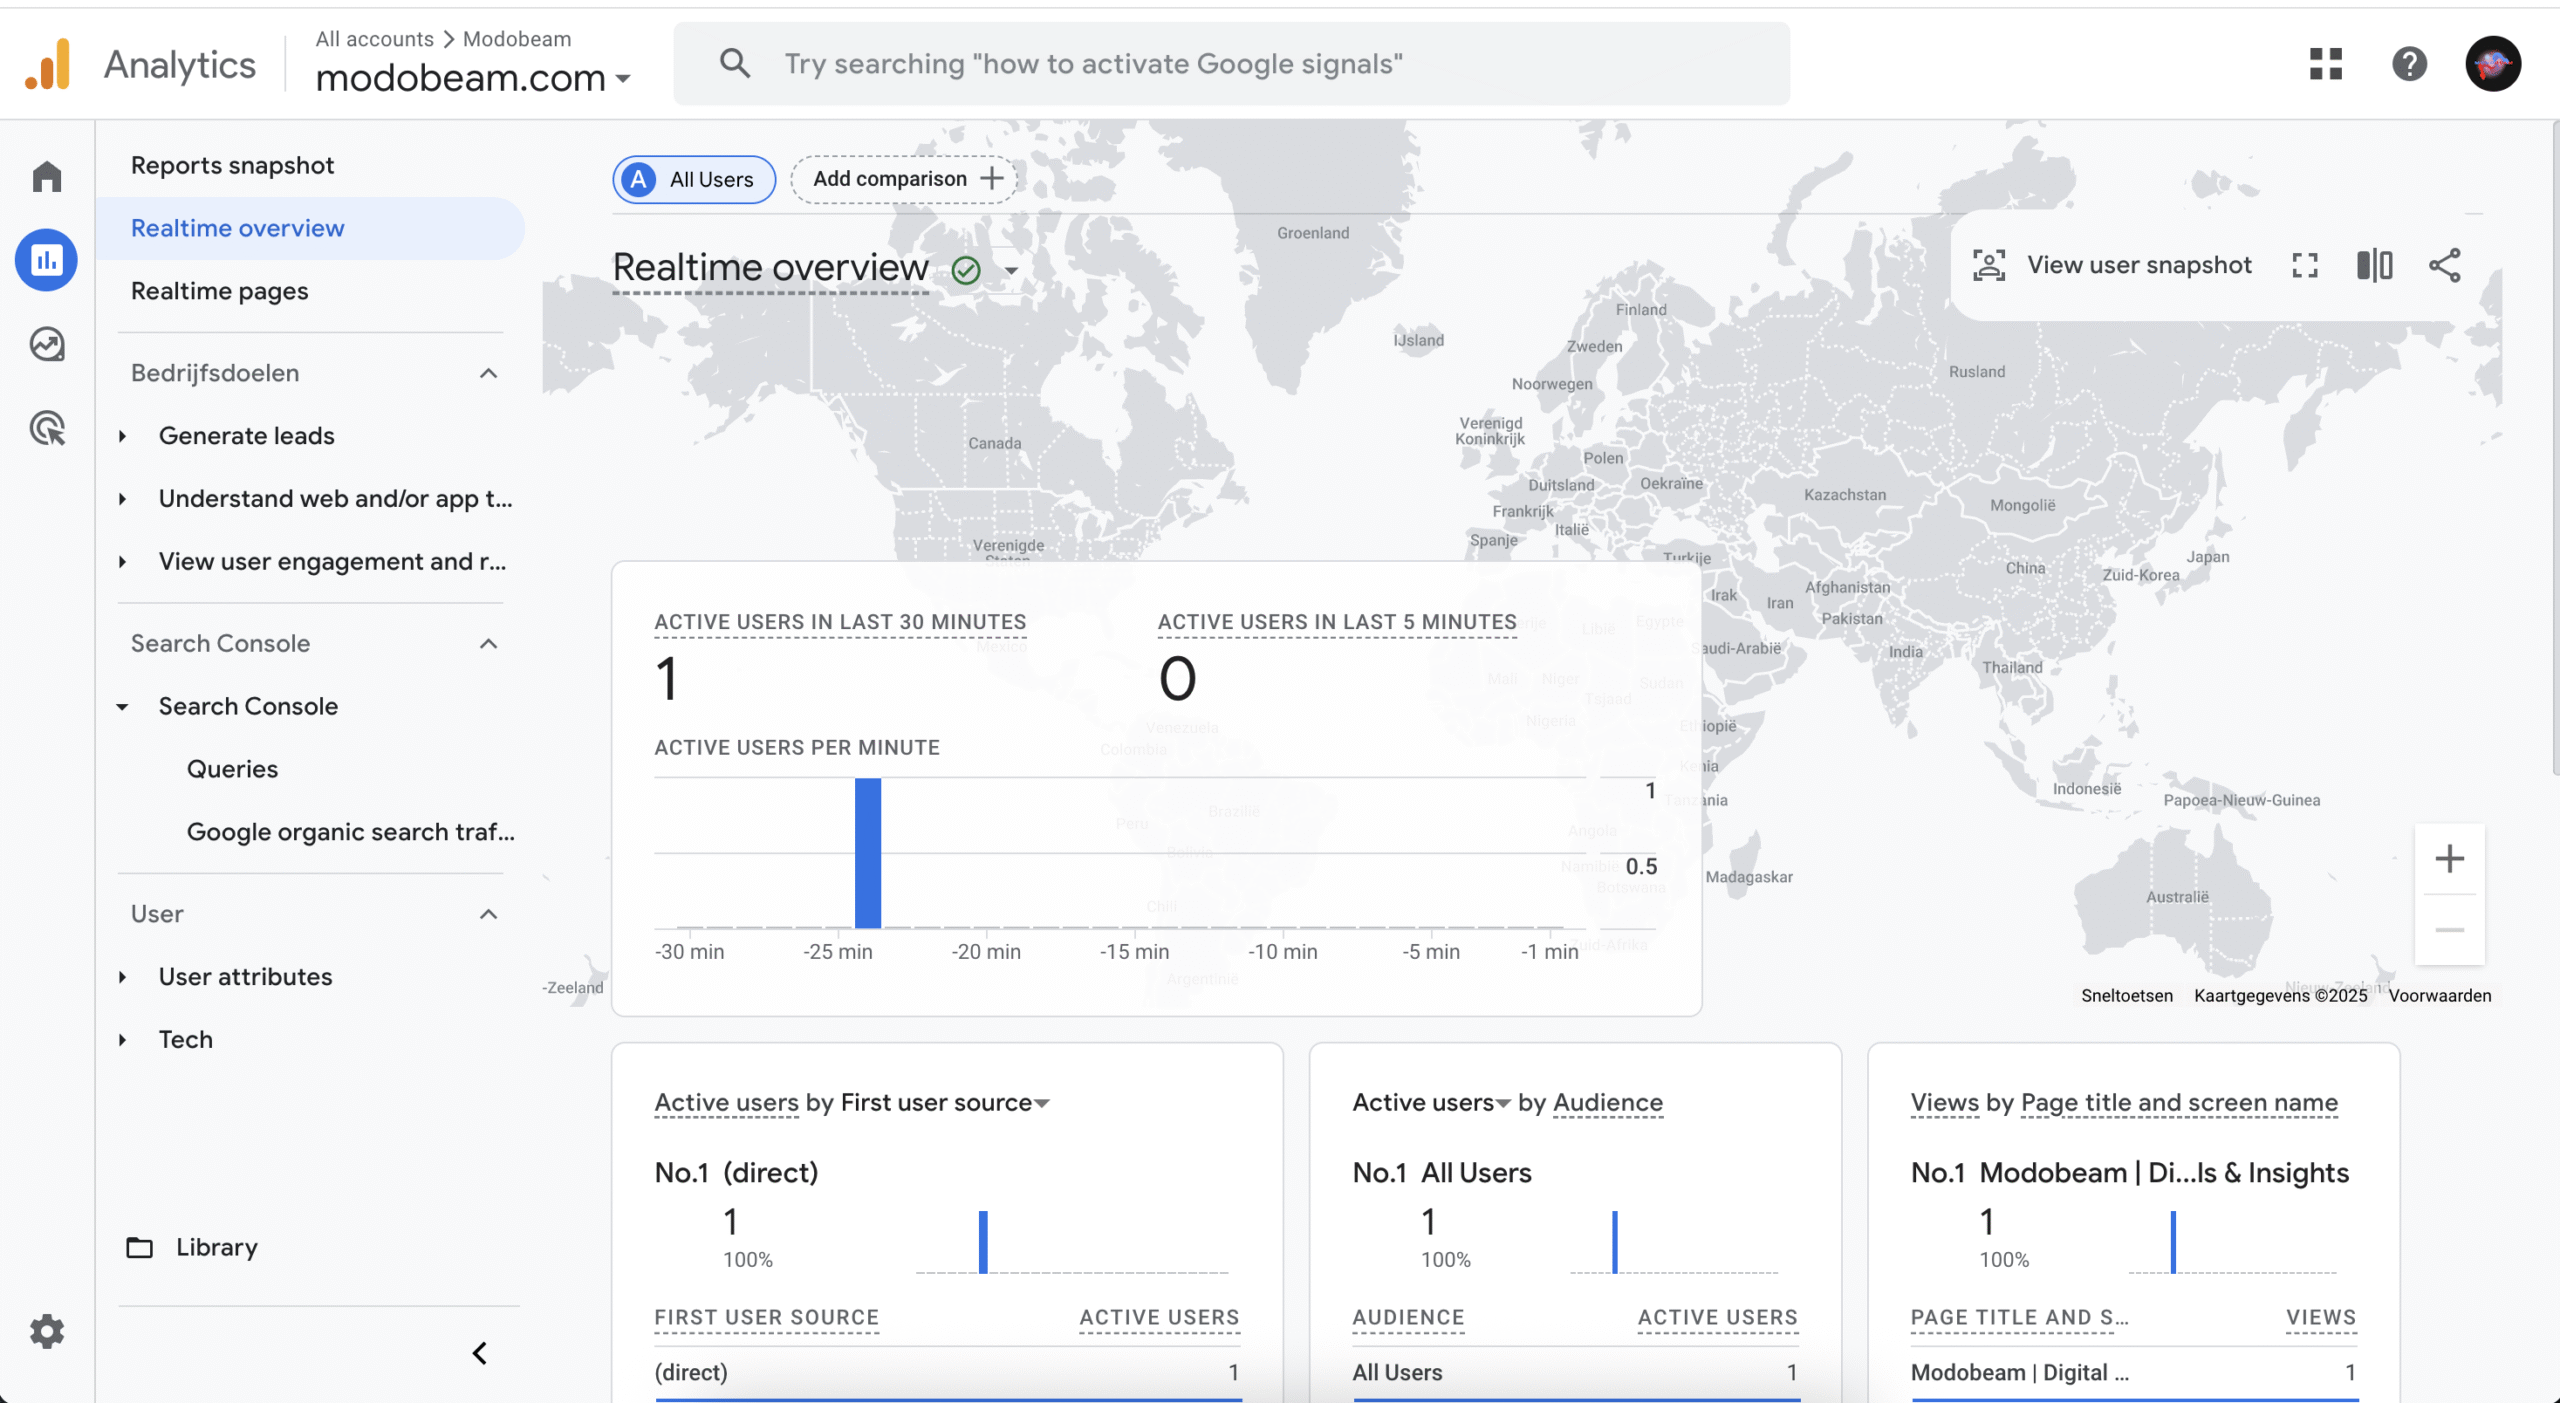Open Reports snapshot
The height and width of the screenshot is (1403, 2560).
point(232,165)
